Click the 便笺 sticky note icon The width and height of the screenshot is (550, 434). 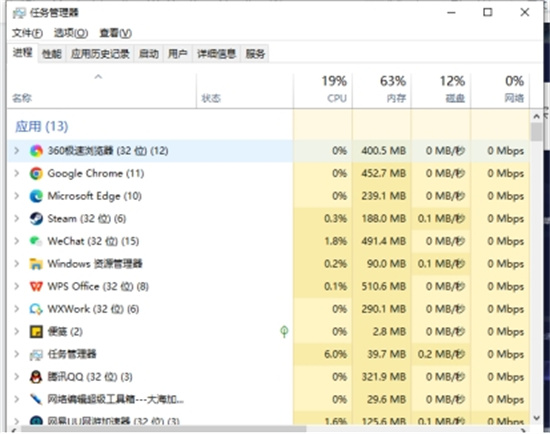tap(36, 332)
